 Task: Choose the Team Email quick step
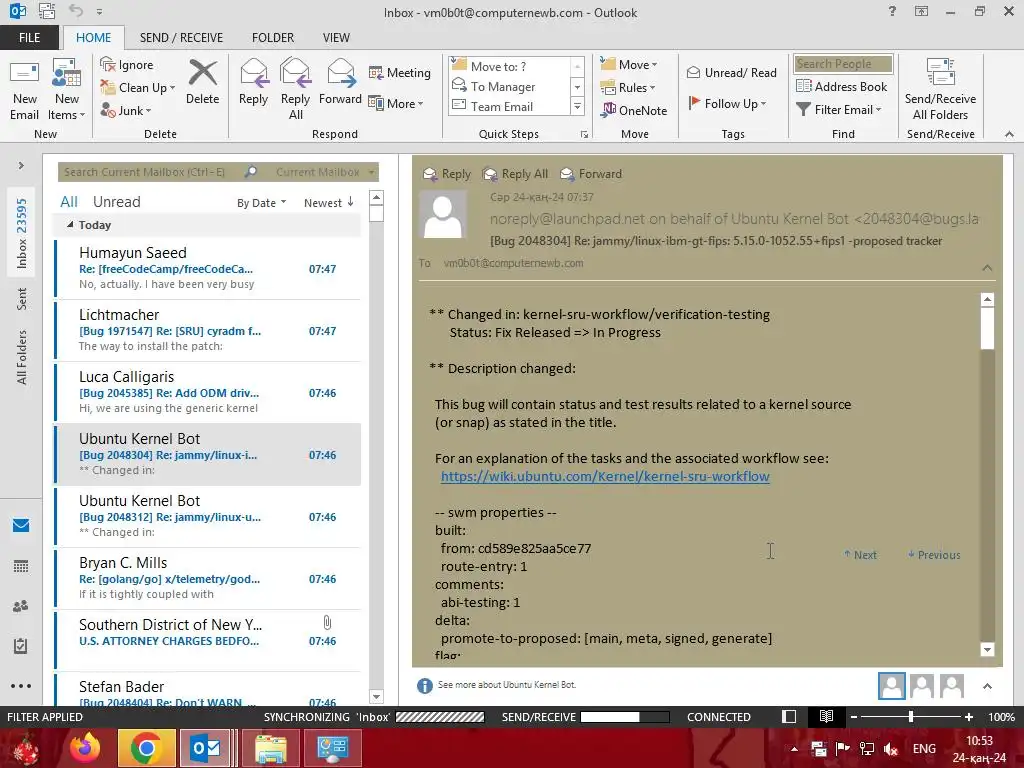click(510, 106)
